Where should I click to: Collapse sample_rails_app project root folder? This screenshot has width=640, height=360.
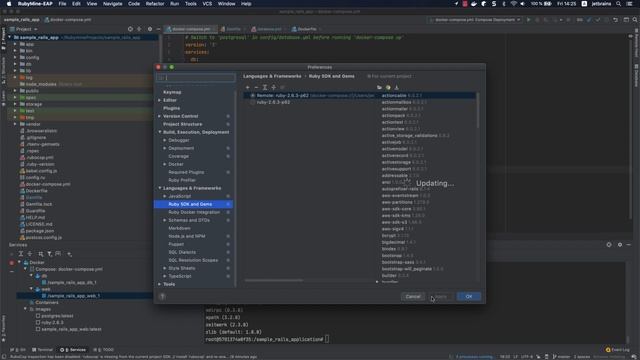click(x=10, y=37)
